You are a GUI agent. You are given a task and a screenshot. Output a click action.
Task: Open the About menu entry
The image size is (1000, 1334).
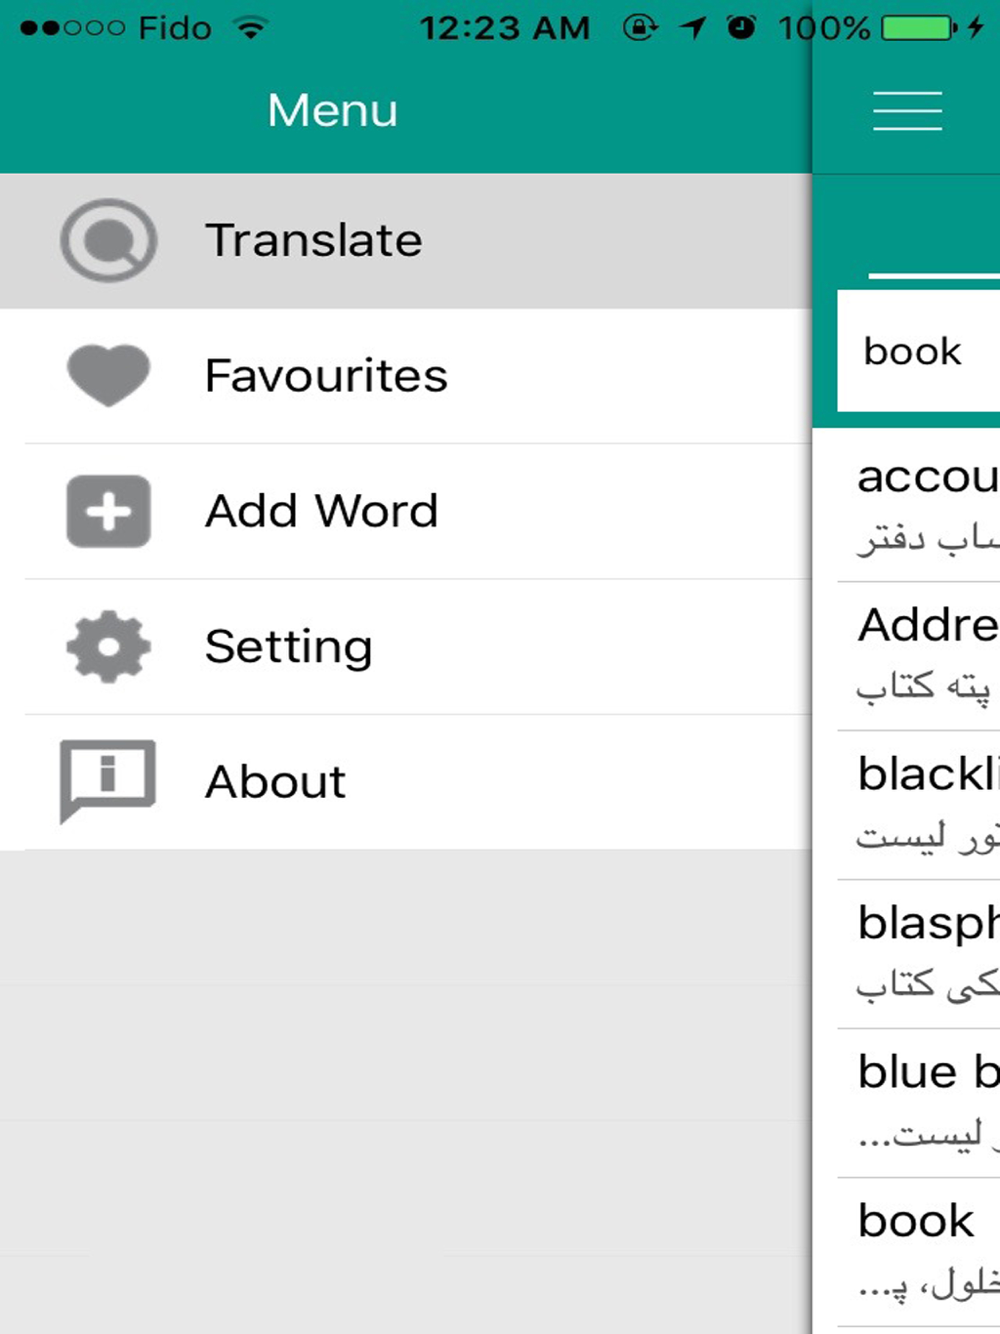(x=406, y=782)
